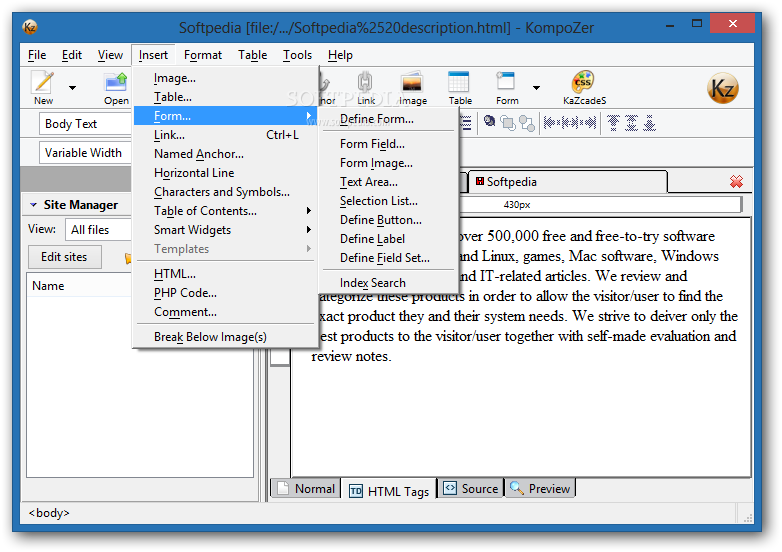The image size is (782, 552).
Task: Close the open Insert menu
Action: [x=153, y=55]
